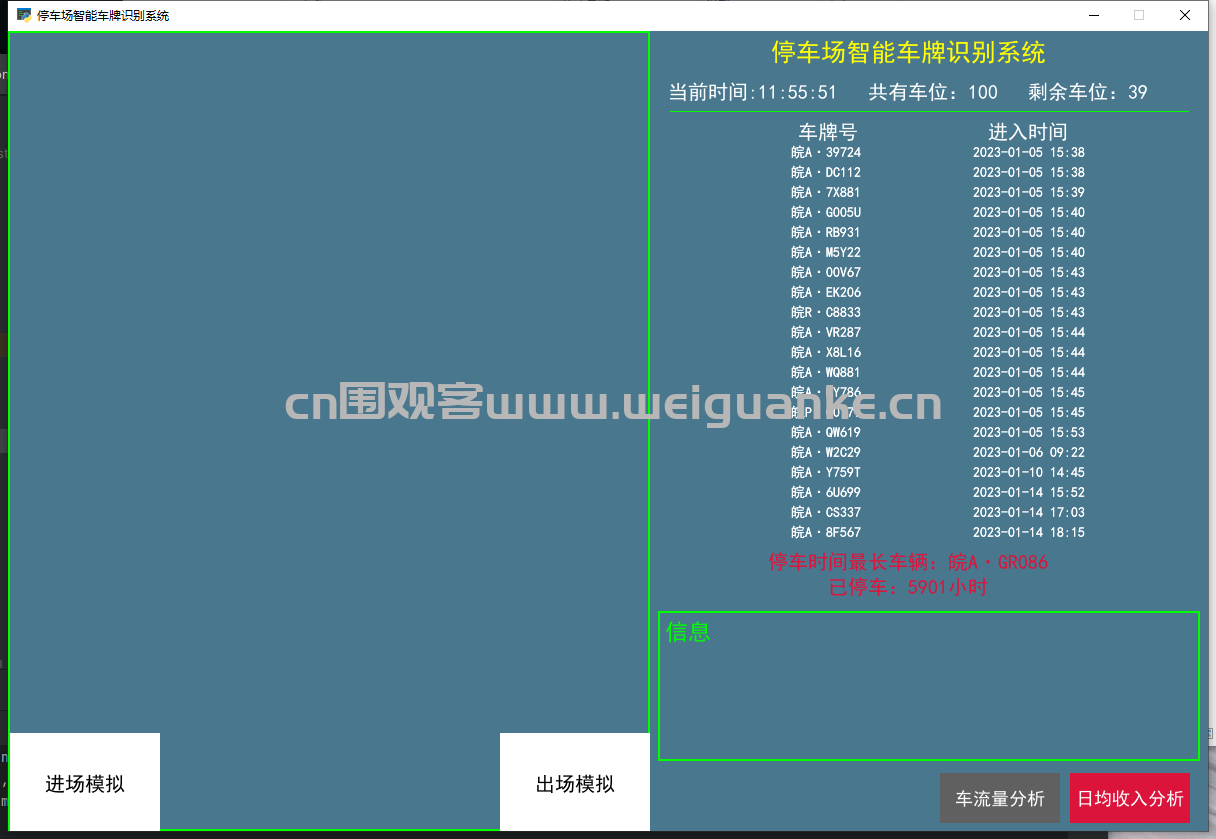This screenshot has width=1216, height=839.
Task: Click entry time 2023-01-05 15:53
Action: tap(1029, 433)
